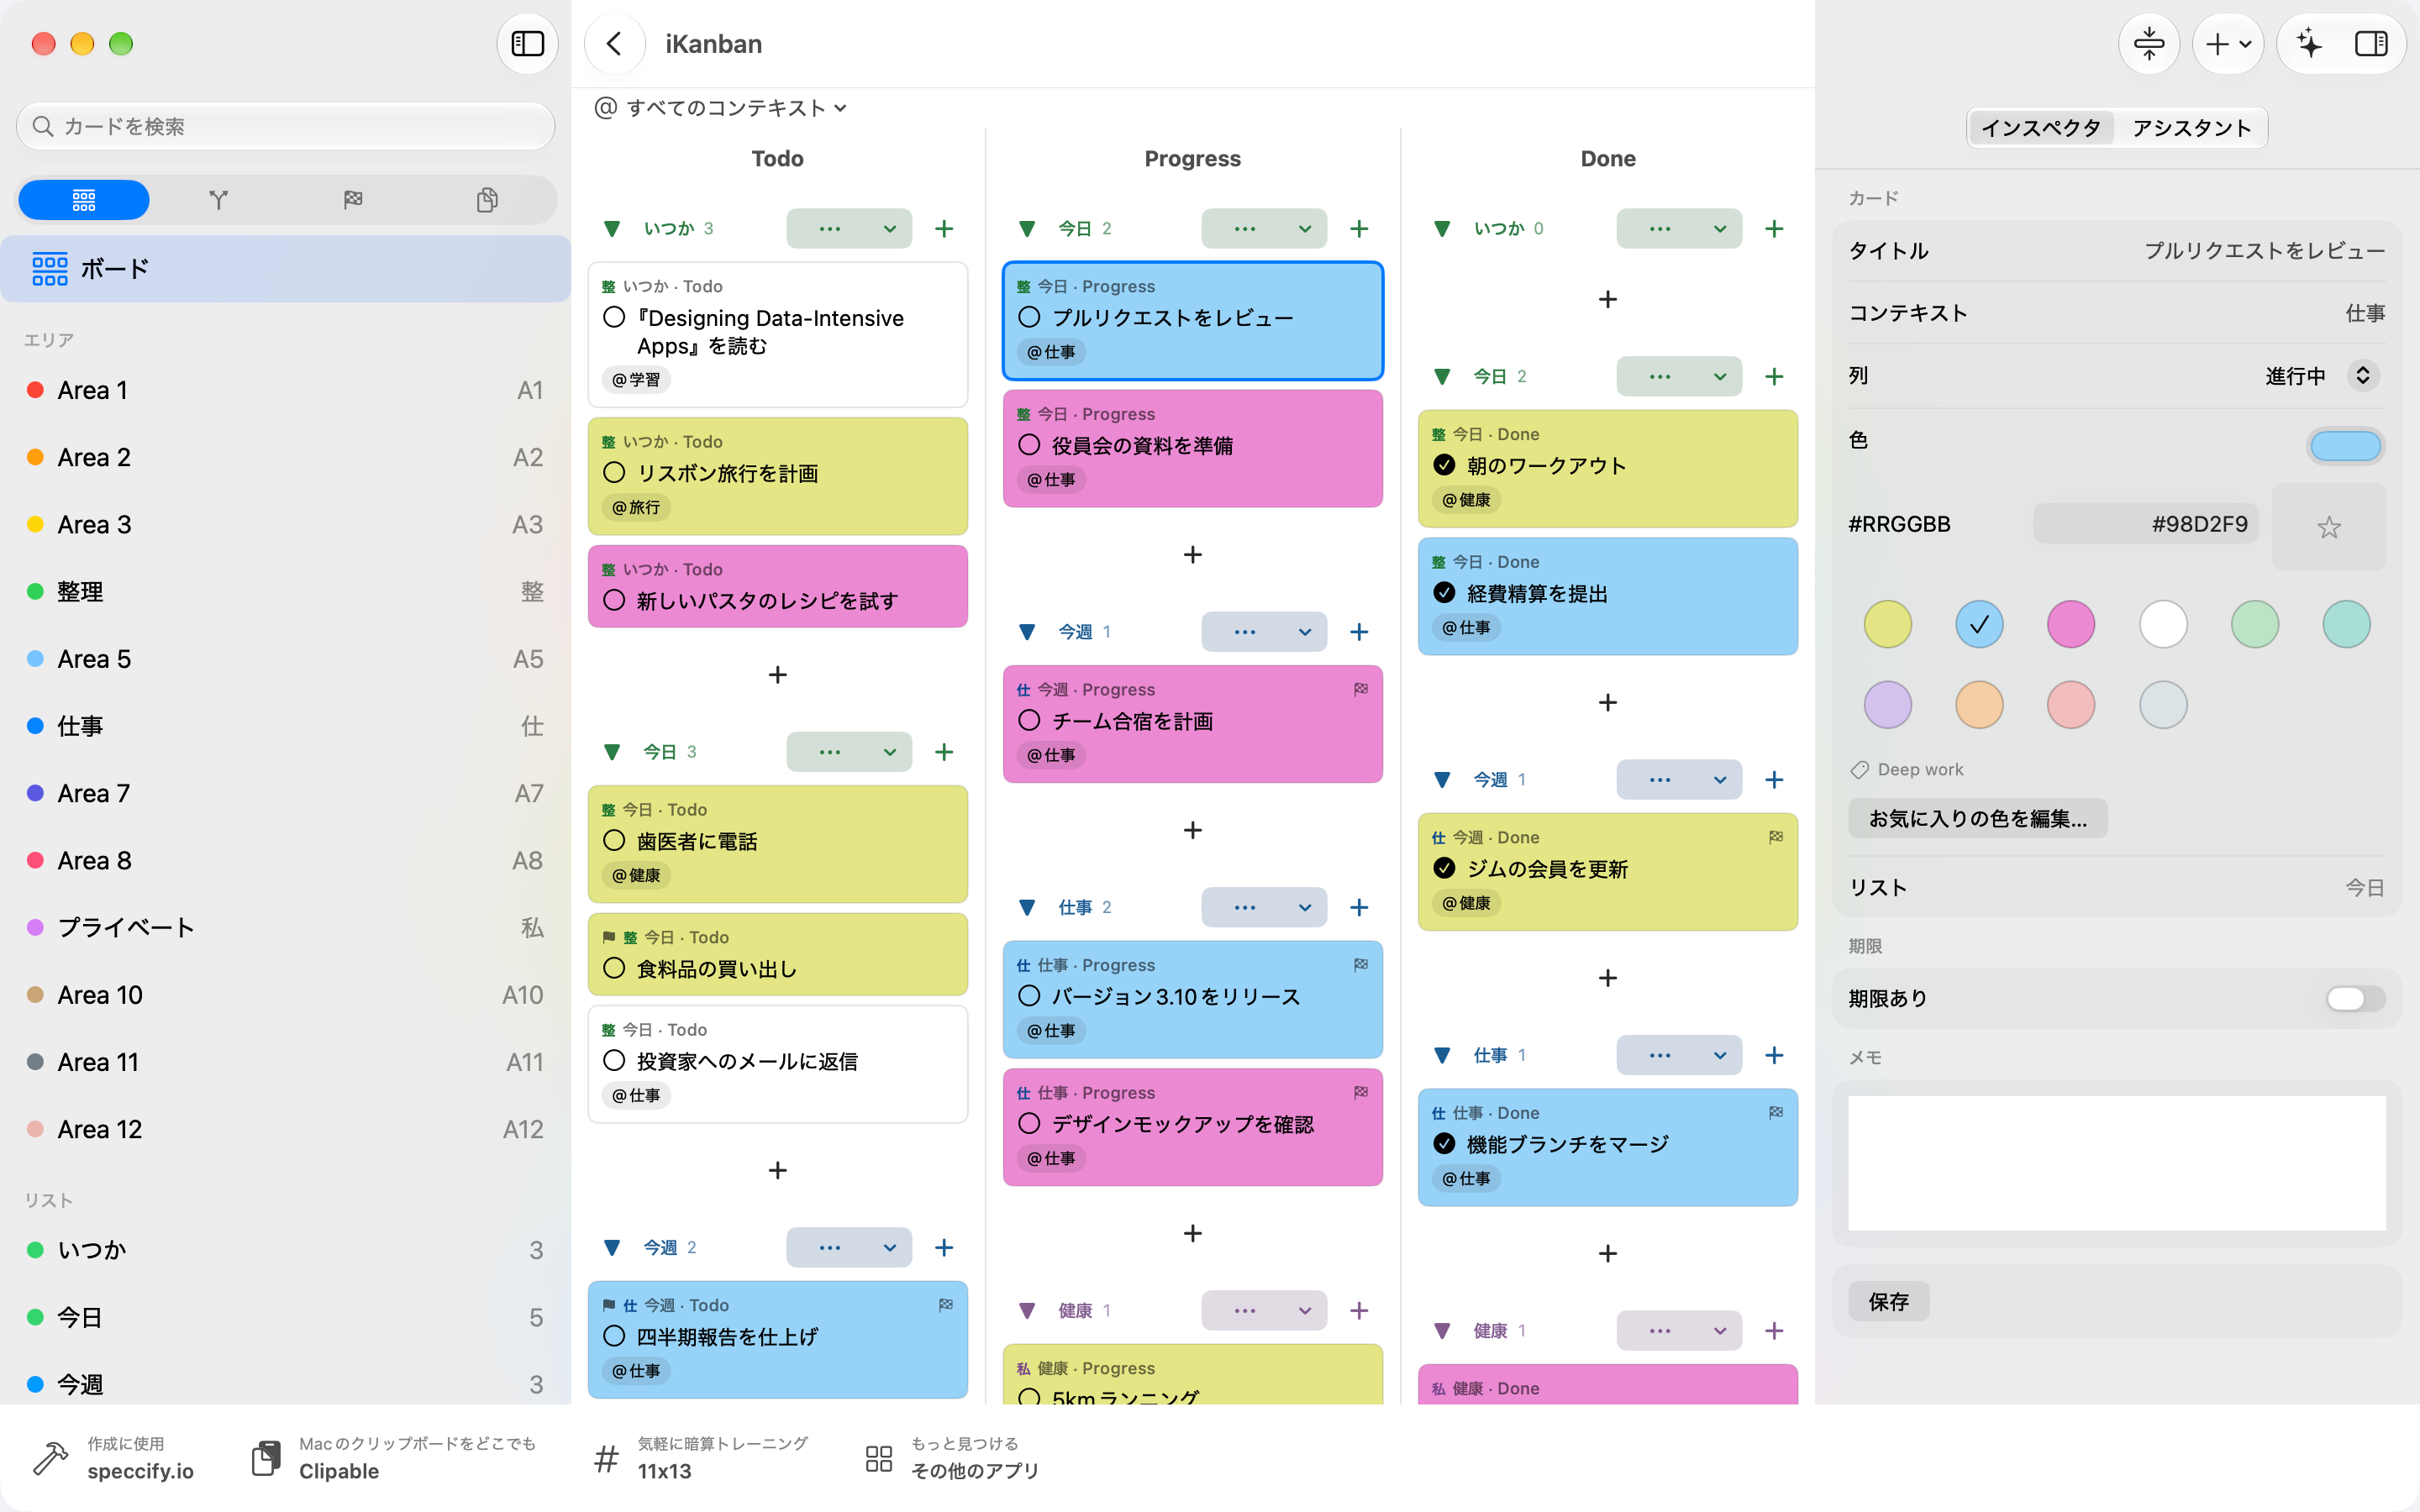Click お気に入りの色を編集... button
Viewport: 2420px width, 1512px height.
click(x=1977, y=818)
